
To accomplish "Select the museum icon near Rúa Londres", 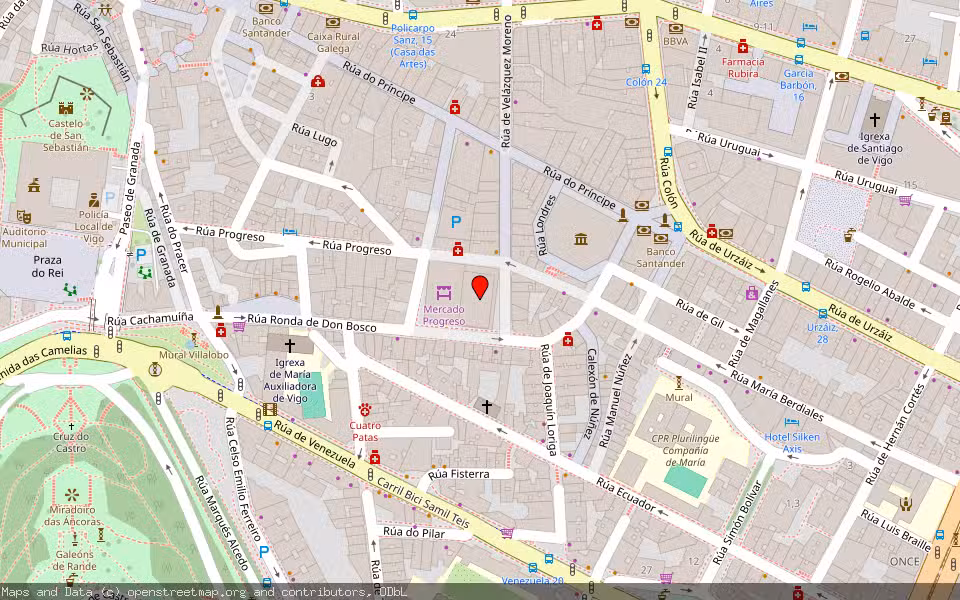I will pos(580,239).
